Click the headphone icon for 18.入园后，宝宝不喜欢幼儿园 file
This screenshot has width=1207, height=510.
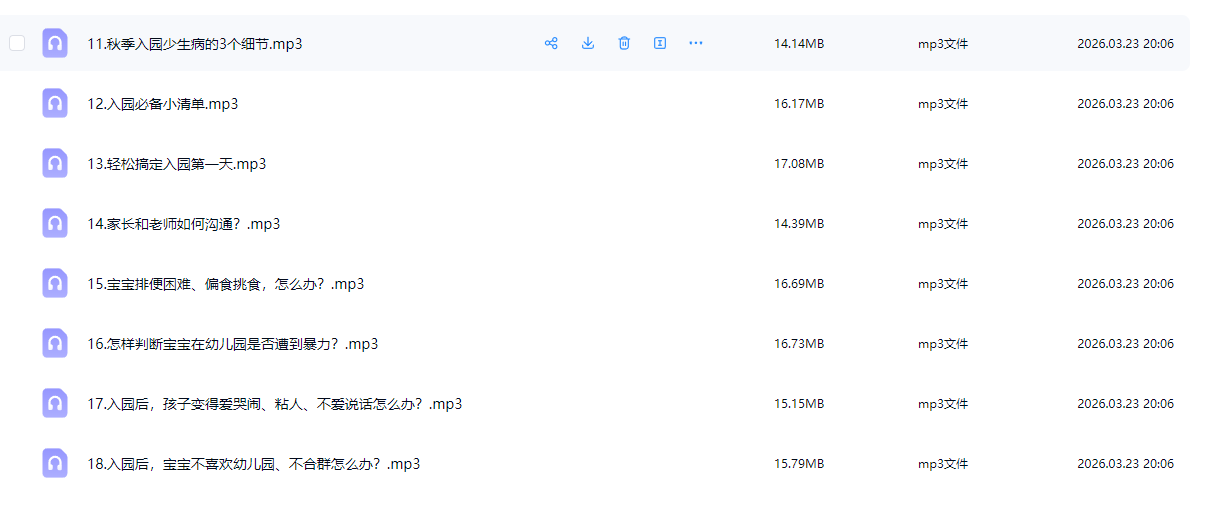[x=55, y=463]
